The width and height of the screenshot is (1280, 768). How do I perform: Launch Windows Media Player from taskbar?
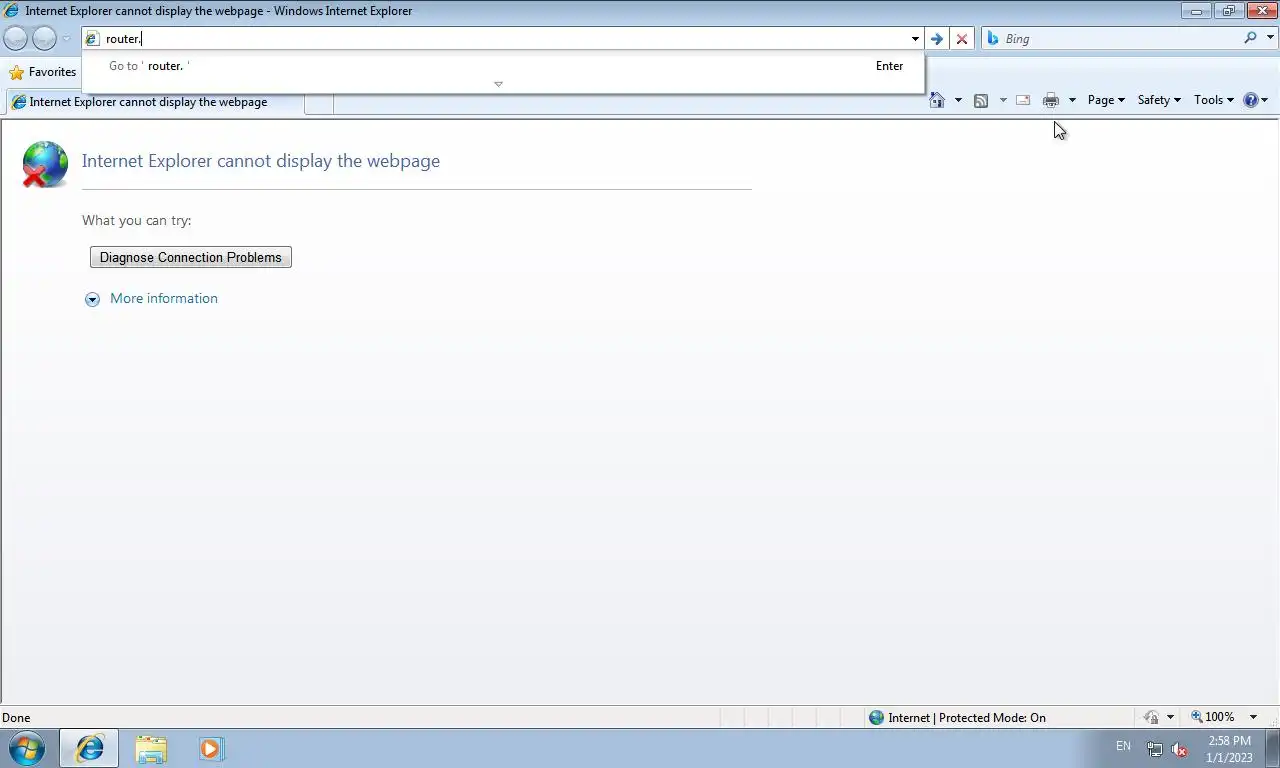tap(211, 748)
